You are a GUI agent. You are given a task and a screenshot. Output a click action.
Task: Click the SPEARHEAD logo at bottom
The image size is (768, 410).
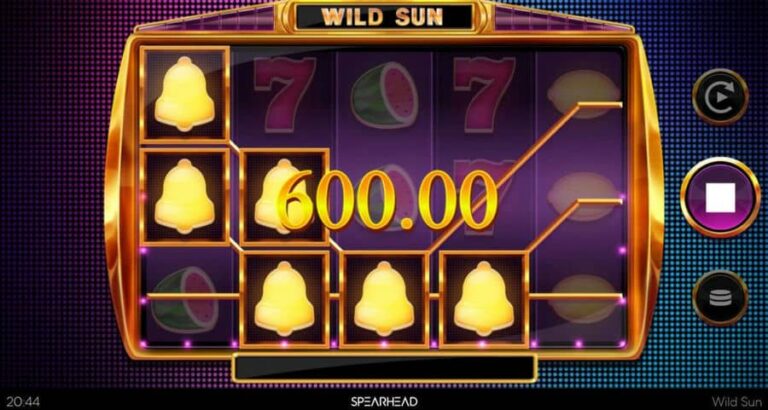384,402
